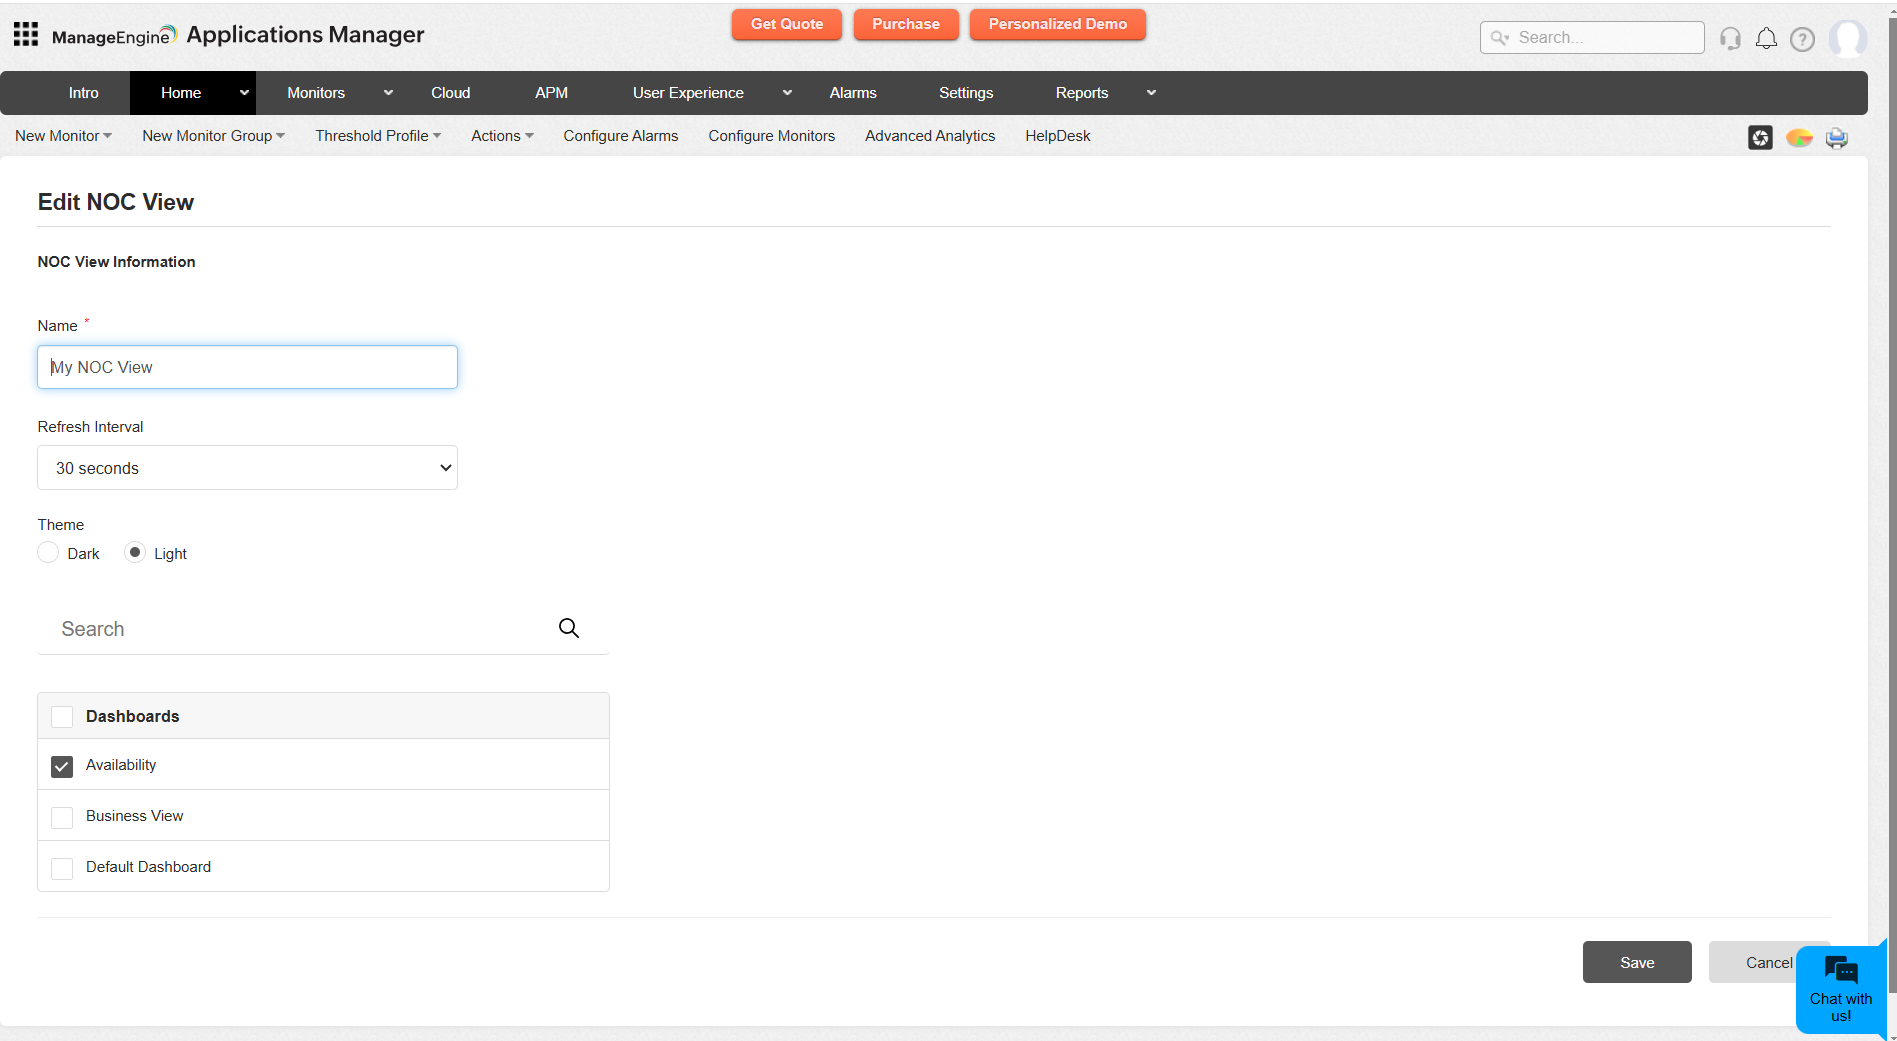
Task: Click the Purchase button
Action: pyautogui.click(x=906, y=24)
